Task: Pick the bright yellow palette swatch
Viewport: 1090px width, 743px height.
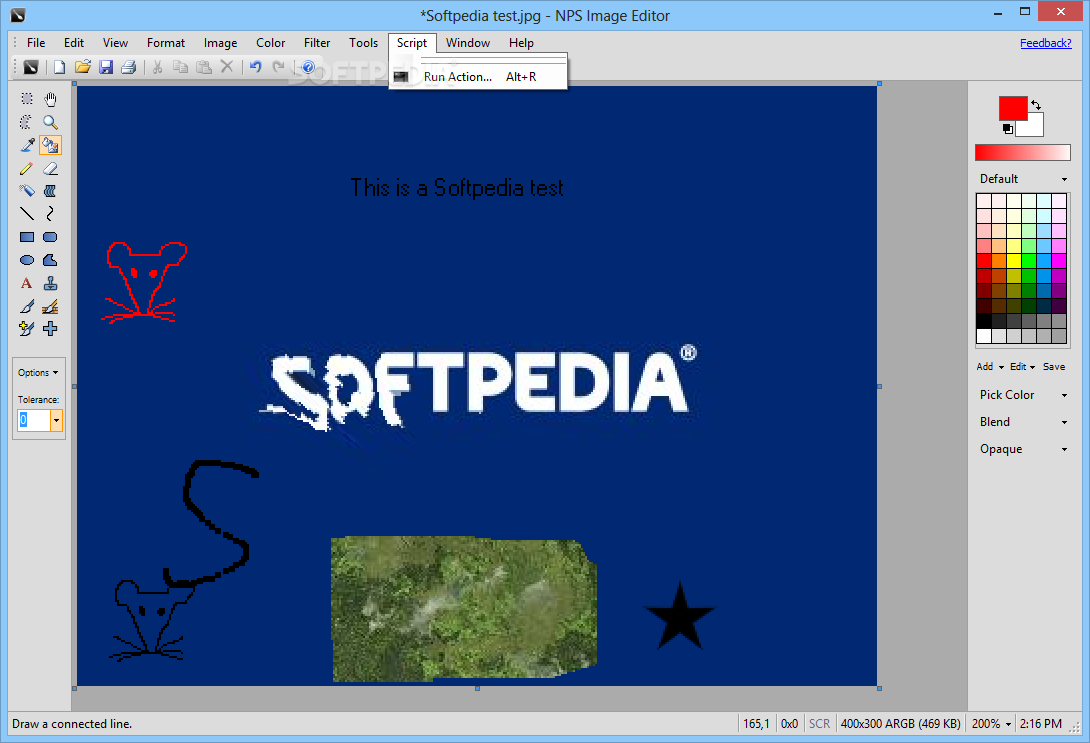Action: point(1014,261)
